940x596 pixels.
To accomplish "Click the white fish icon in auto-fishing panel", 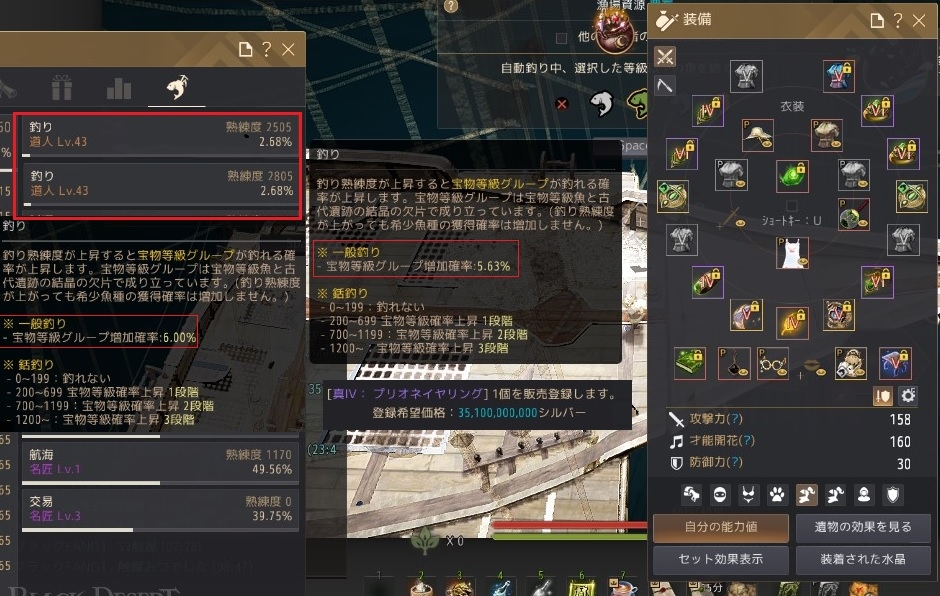I will pyautogui.click(x=601, y=103).
